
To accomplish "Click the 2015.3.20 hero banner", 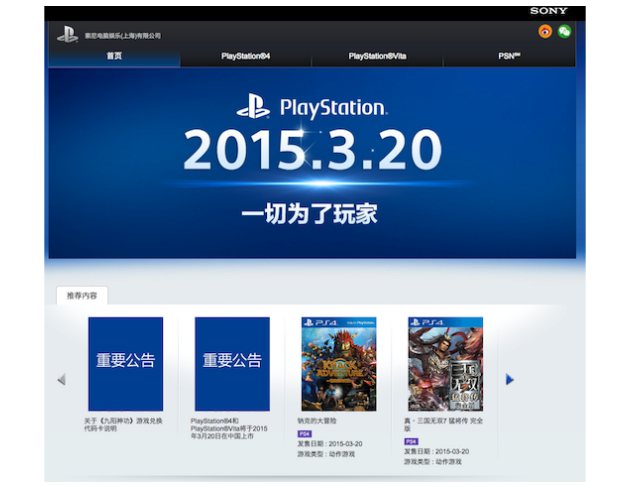I will tap(312, 163).
